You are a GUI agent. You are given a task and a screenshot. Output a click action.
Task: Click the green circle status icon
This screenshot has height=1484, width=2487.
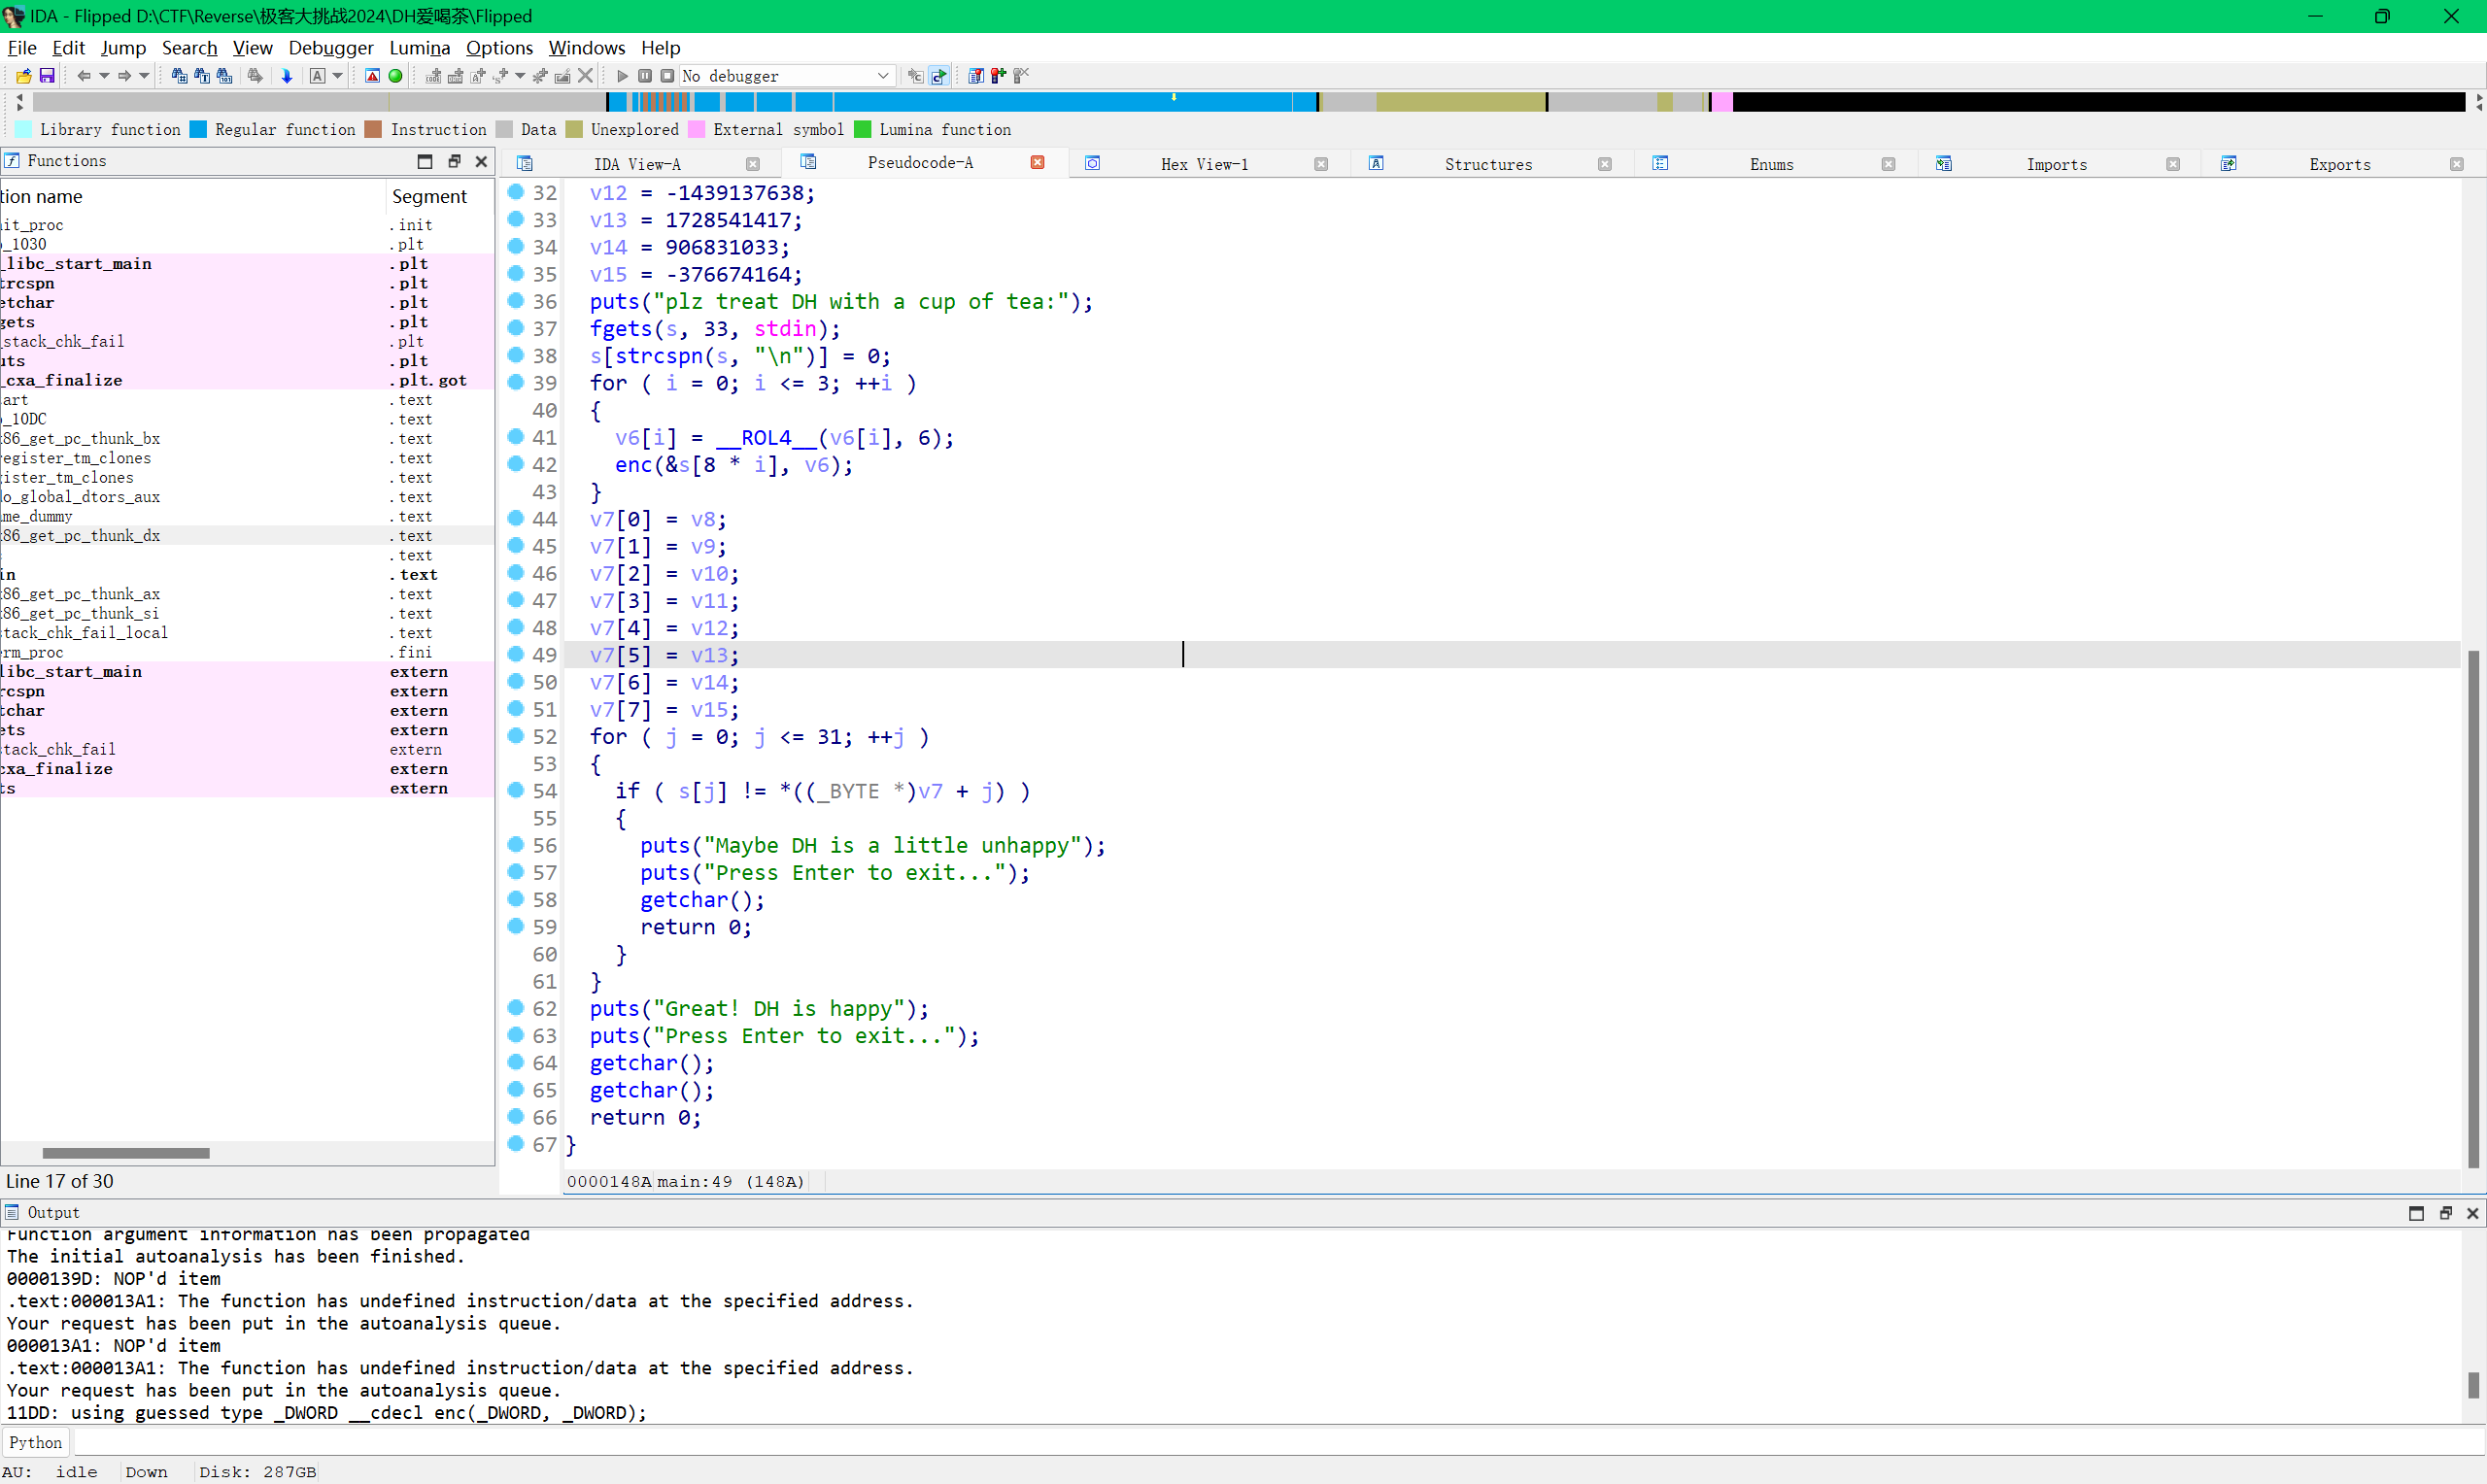[396, 76]
